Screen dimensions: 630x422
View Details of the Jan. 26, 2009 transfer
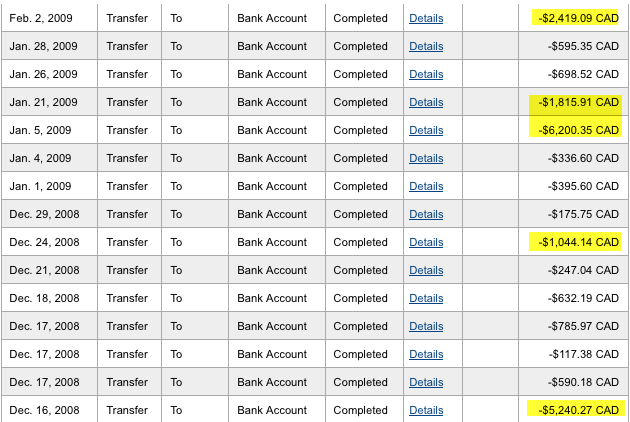click(426, 74)
